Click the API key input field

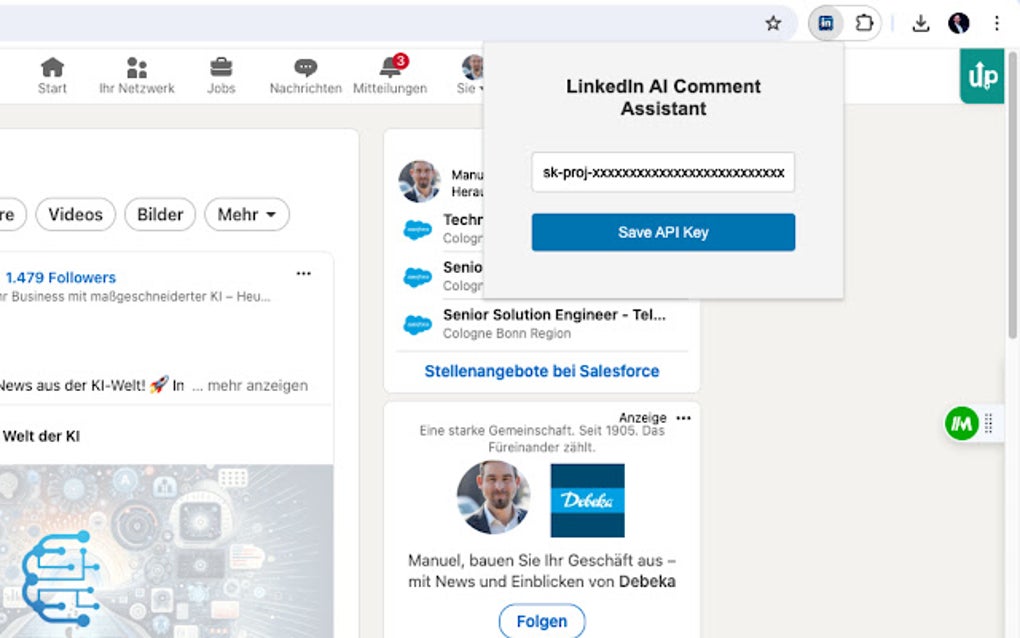tap(662, 173)
